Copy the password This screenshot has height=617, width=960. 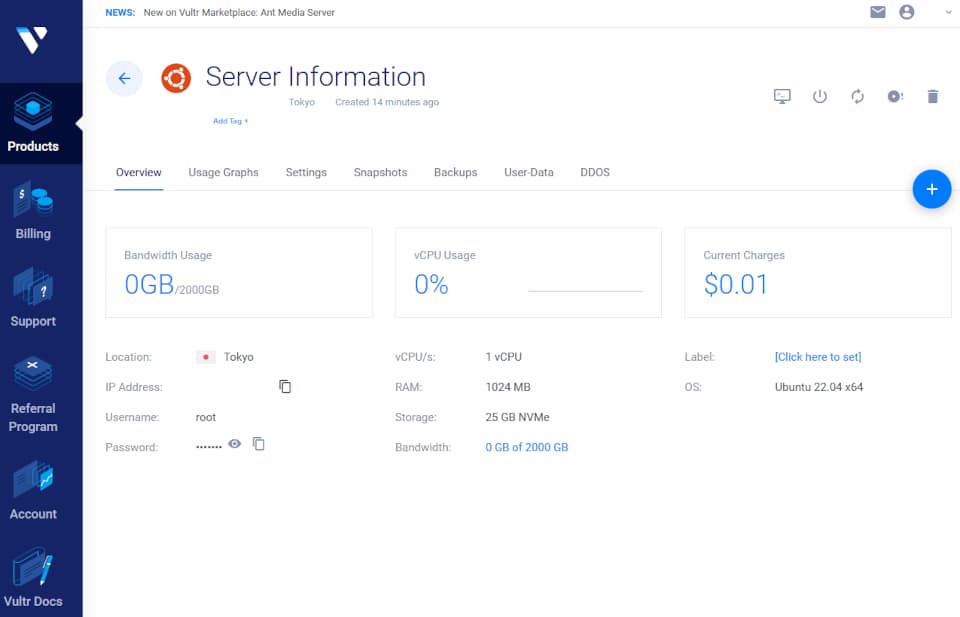[258, 444]
